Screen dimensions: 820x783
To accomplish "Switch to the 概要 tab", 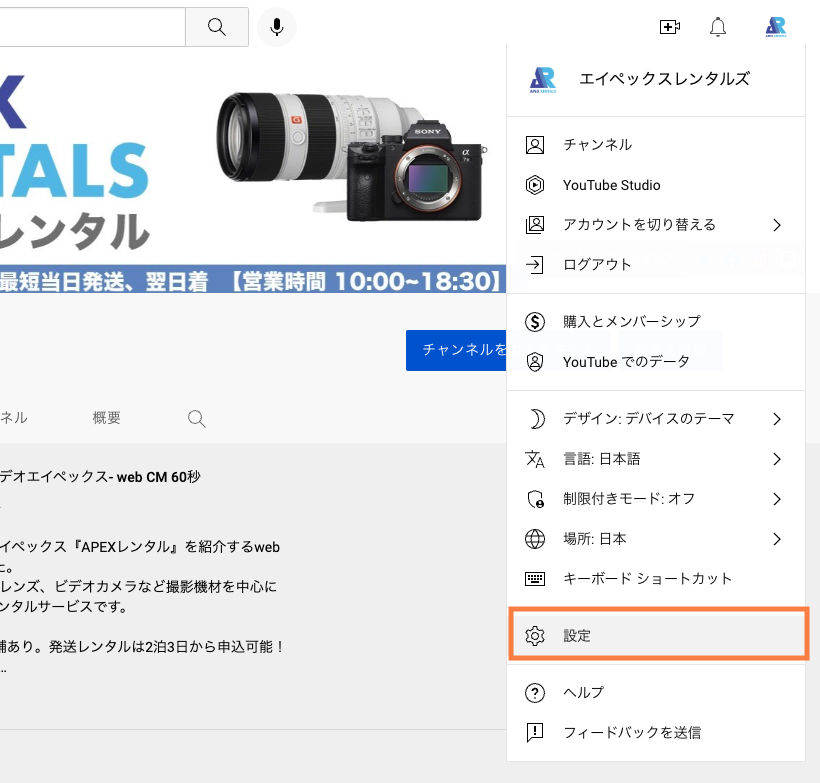I will (107, 418).
